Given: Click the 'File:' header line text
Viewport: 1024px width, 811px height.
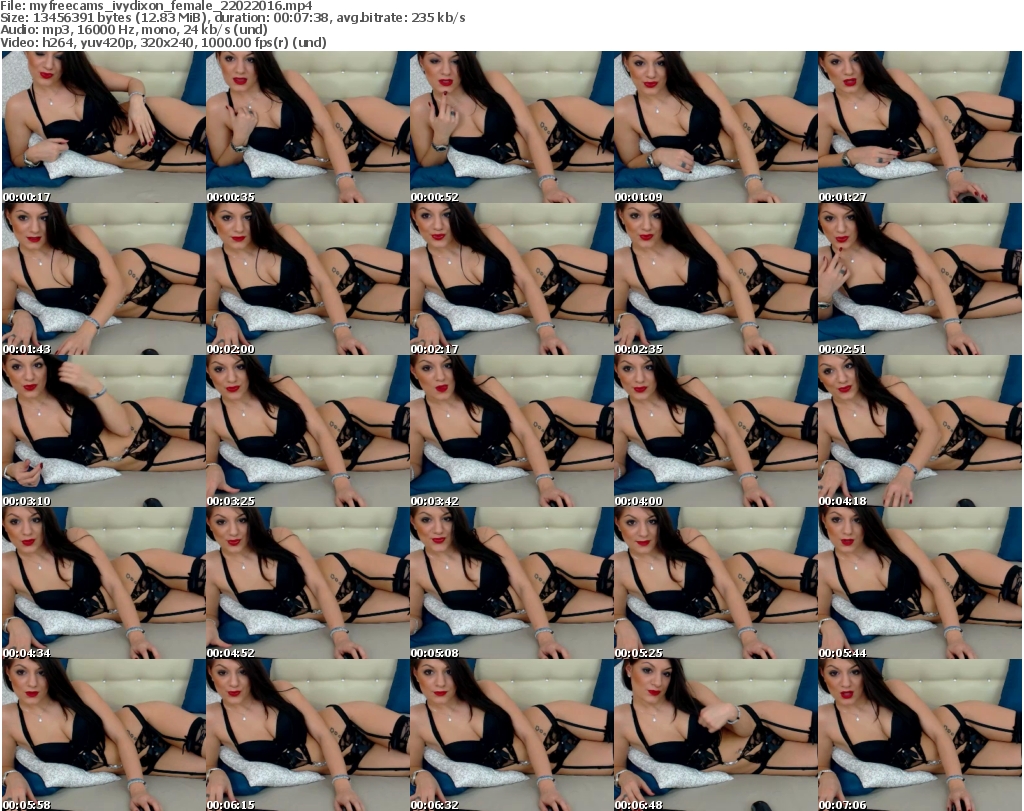Looking at the screenshot, I should tap(156, 6).
